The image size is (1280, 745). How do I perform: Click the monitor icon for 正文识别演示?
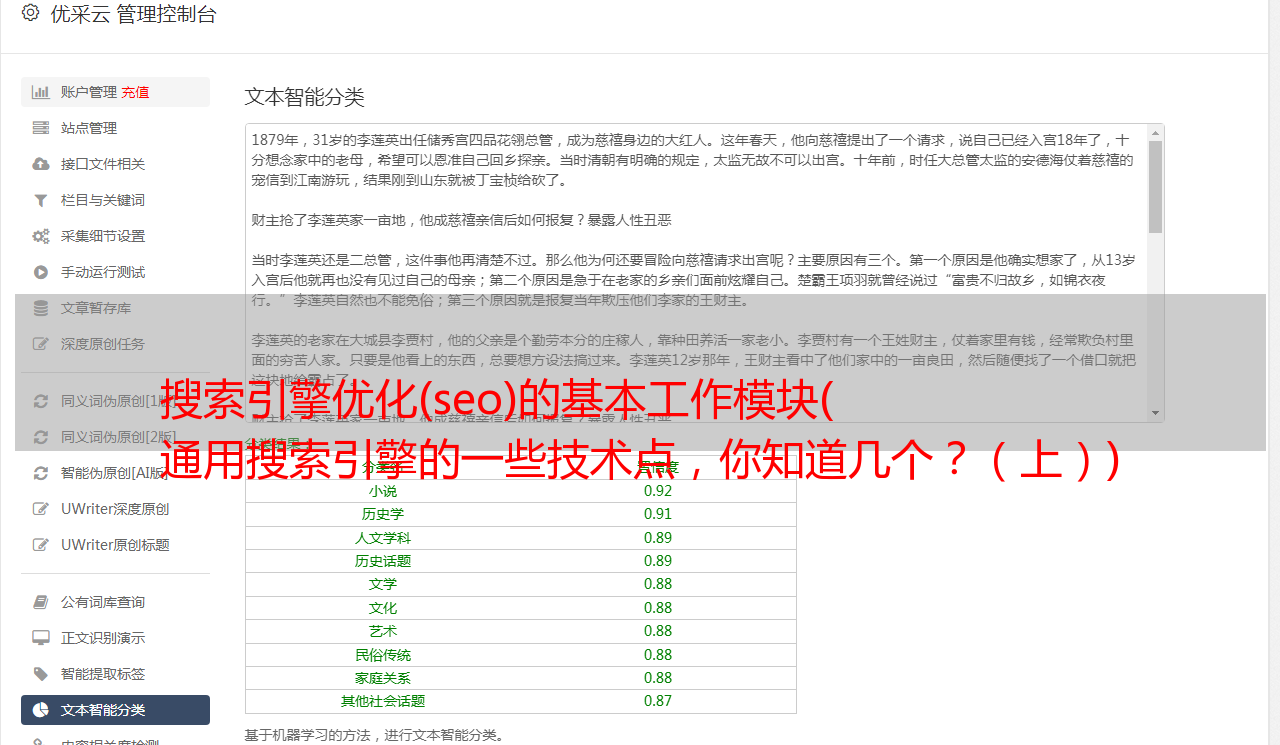(x=41, y=638)
